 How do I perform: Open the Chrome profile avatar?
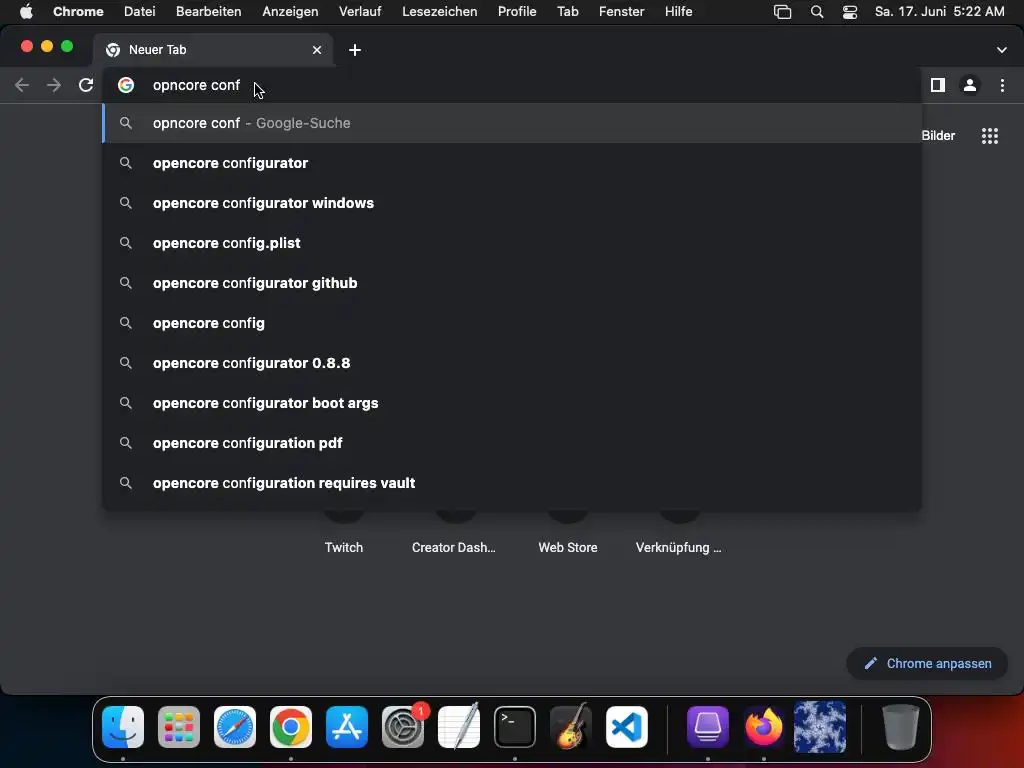(x=970, y=85)
